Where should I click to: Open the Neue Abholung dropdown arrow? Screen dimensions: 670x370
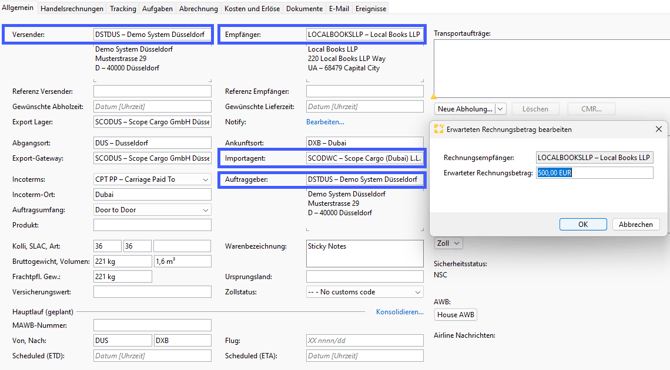point(501,109)
